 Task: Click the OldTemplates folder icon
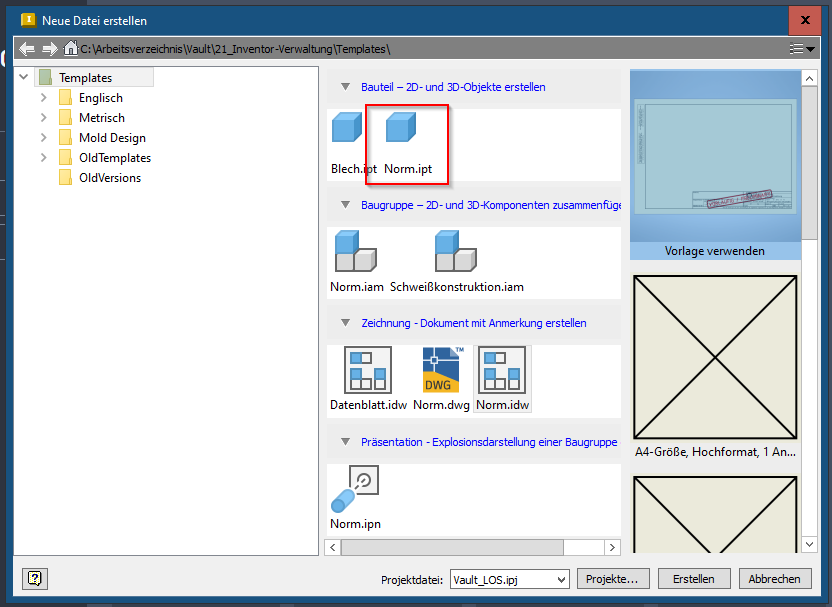point(65,158)
